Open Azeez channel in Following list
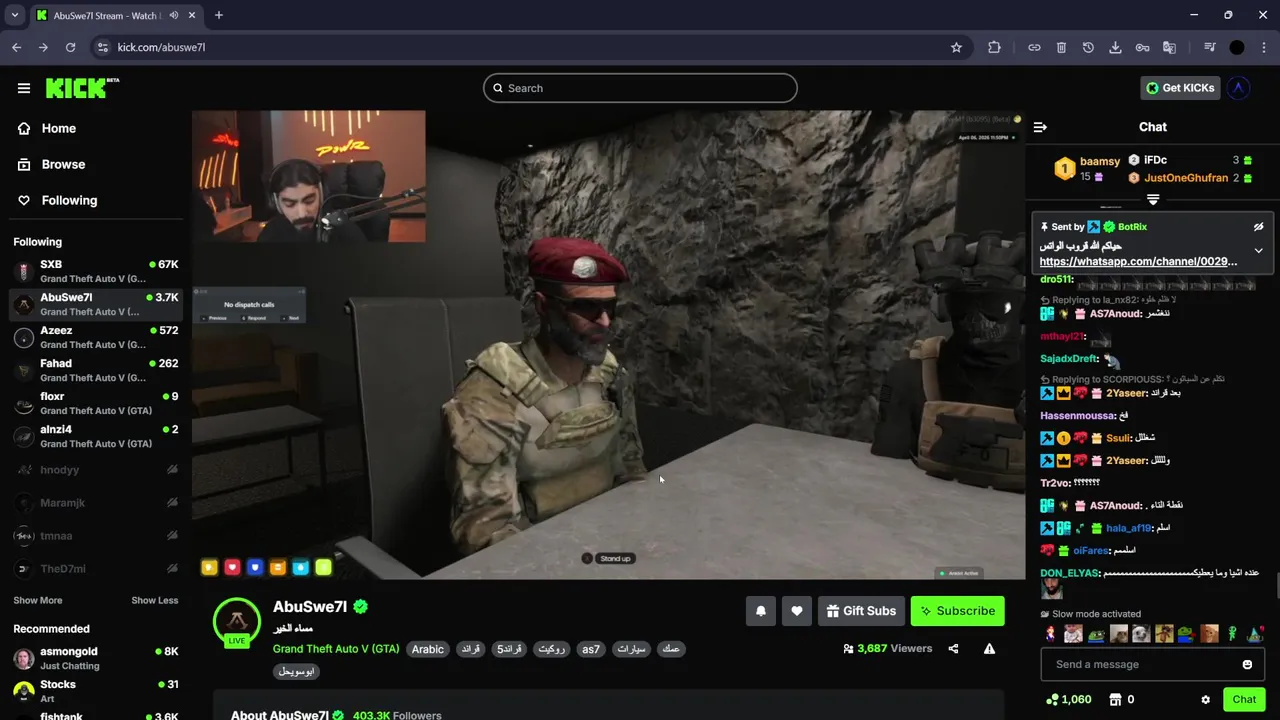Image resolution: width=1280 pixels, height=720 pixels. [95, 337]
